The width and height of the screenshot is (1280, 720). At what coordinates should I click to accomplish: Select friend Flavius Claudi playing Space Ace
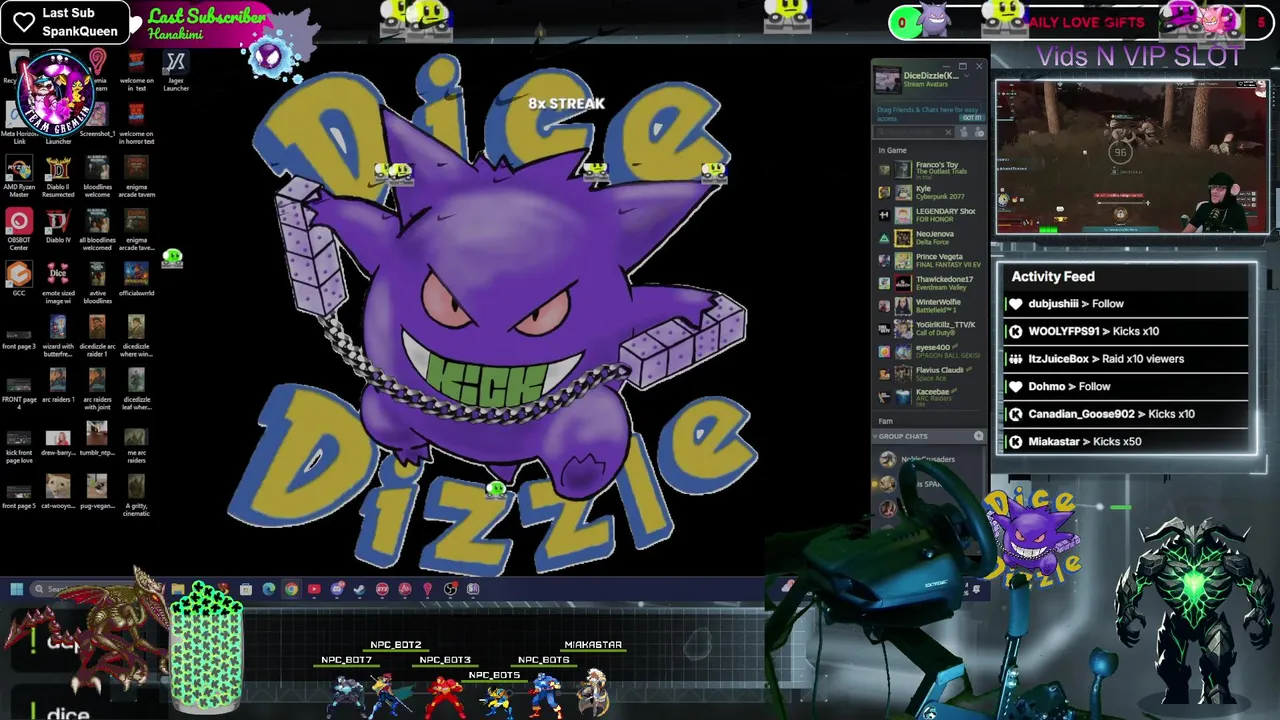point(930,374)
